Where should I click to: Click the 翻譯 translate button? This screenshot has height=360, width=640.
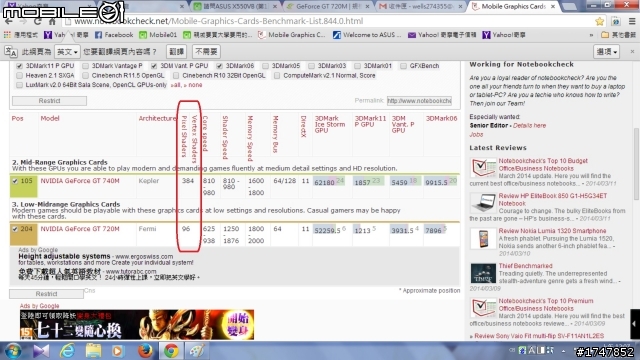point(177,52)
